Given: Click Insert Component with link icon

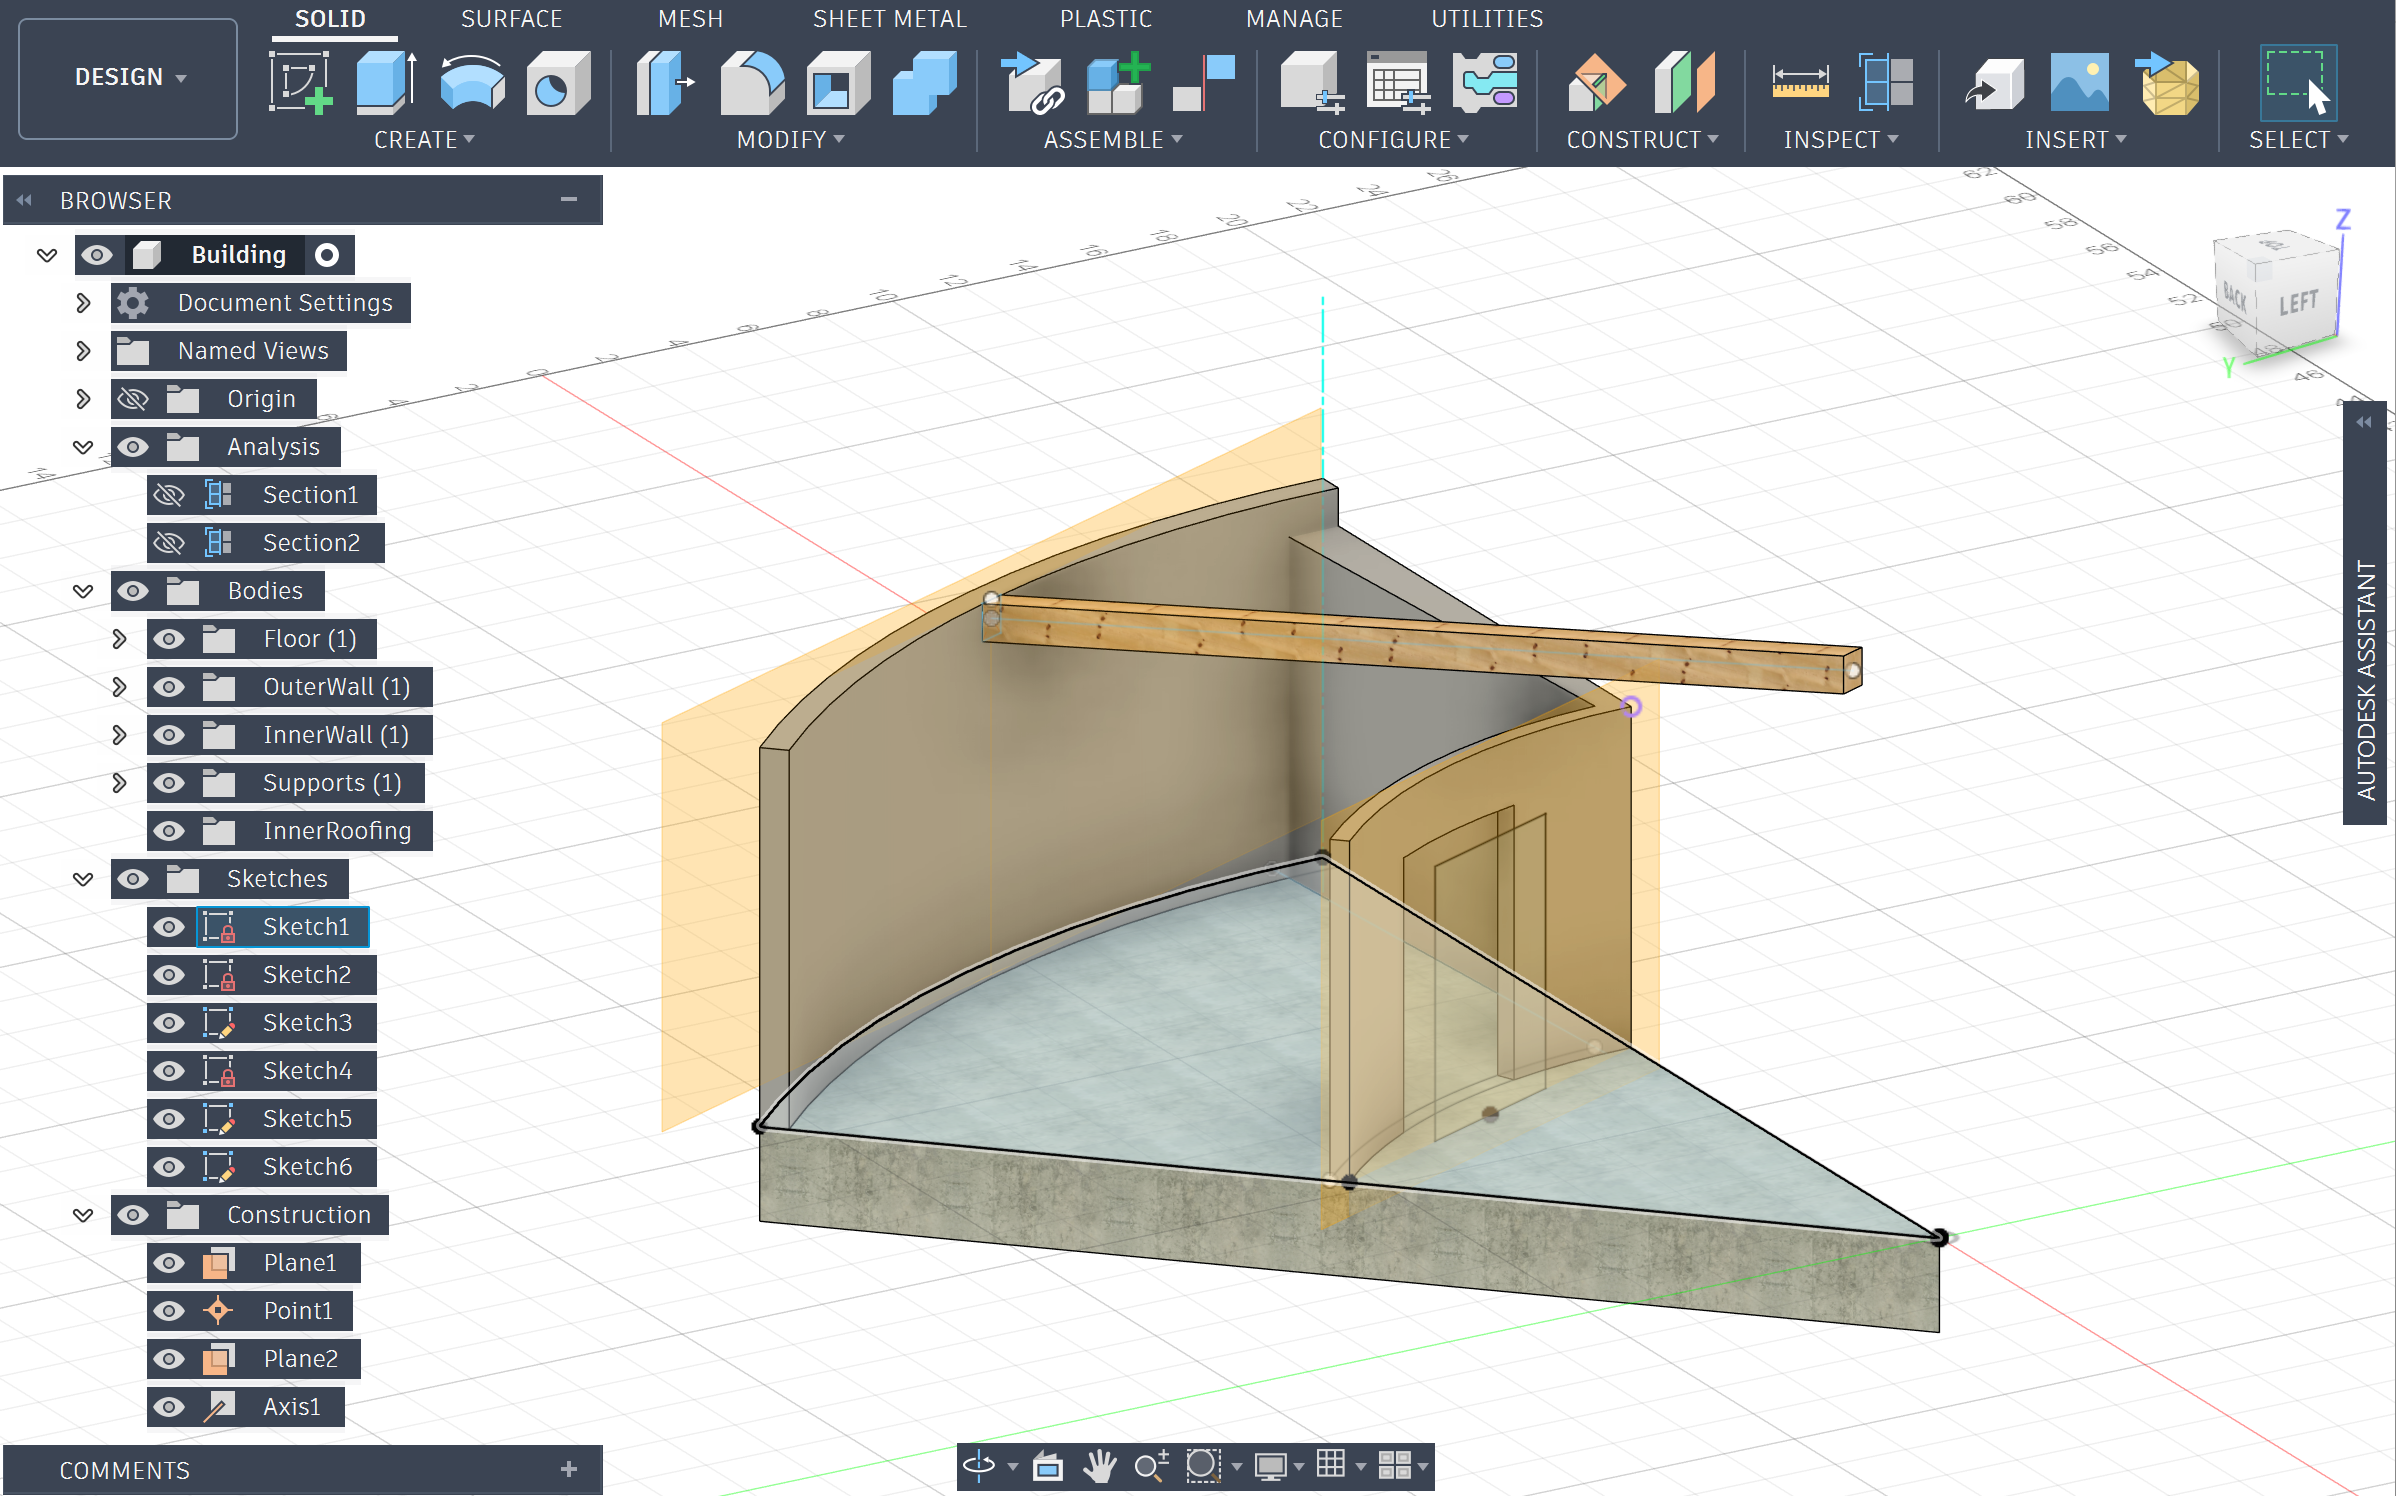Looking at the screenshot, I should 1032,83.
